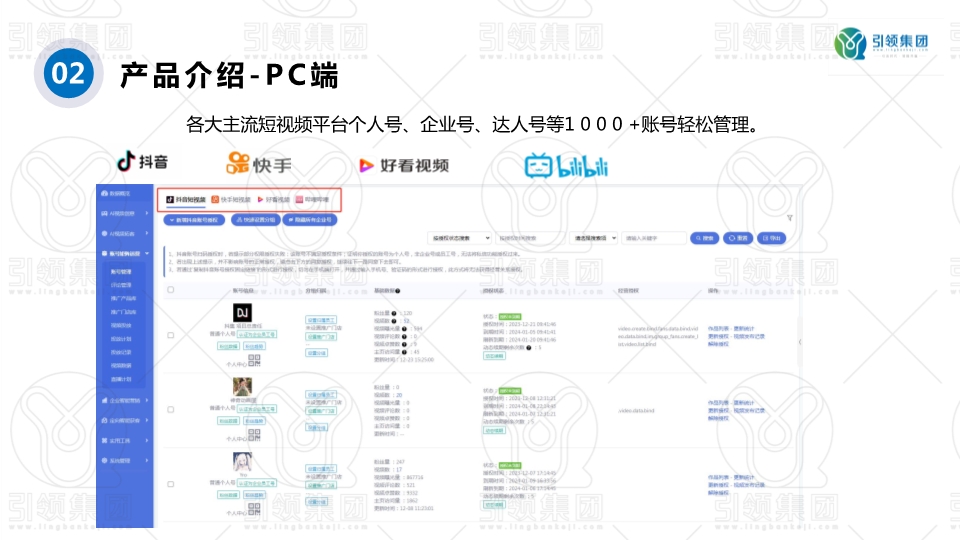Image resolution: width=960 pixels, height=540 pixels.
Task: Click the anime-girl avatar of the 247-fans account
Action: 242,462
